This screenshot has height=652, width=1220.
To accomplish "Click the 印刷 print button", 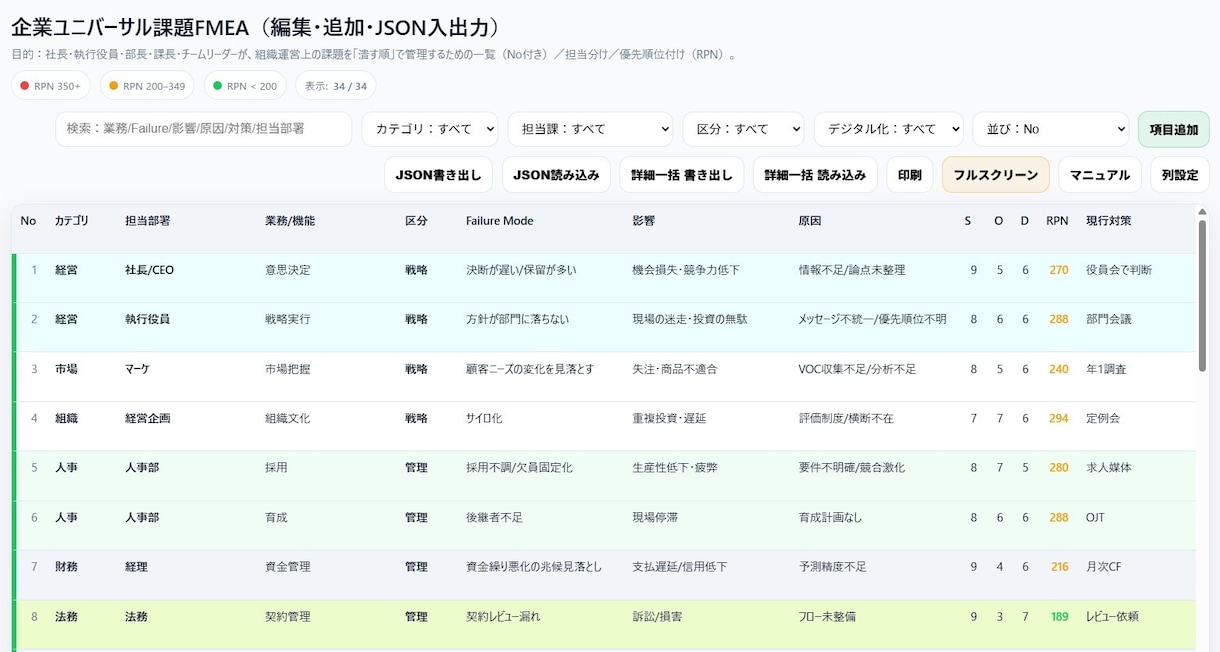I will point(910,174).
